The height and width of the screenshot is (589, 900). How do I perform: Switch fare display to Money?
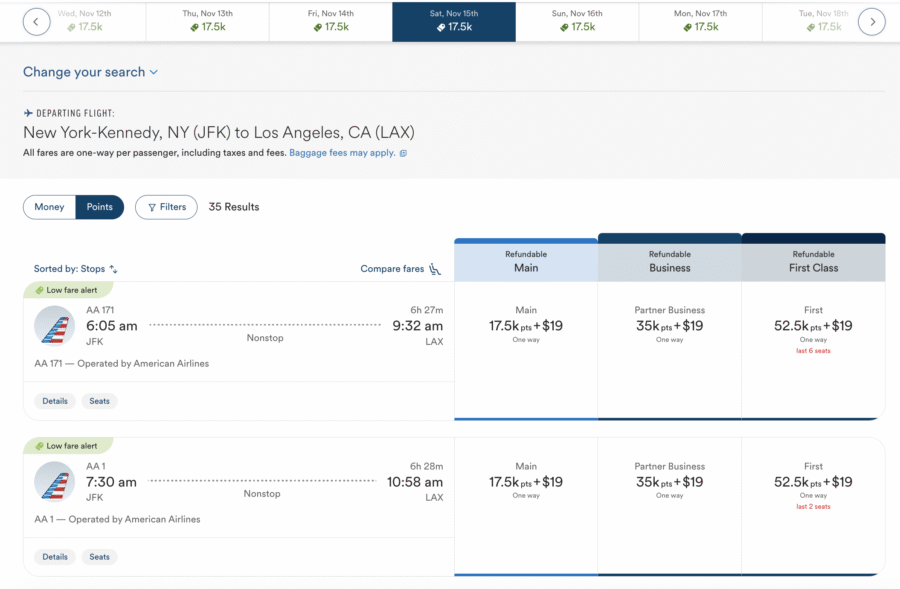(x=49, y=207)
